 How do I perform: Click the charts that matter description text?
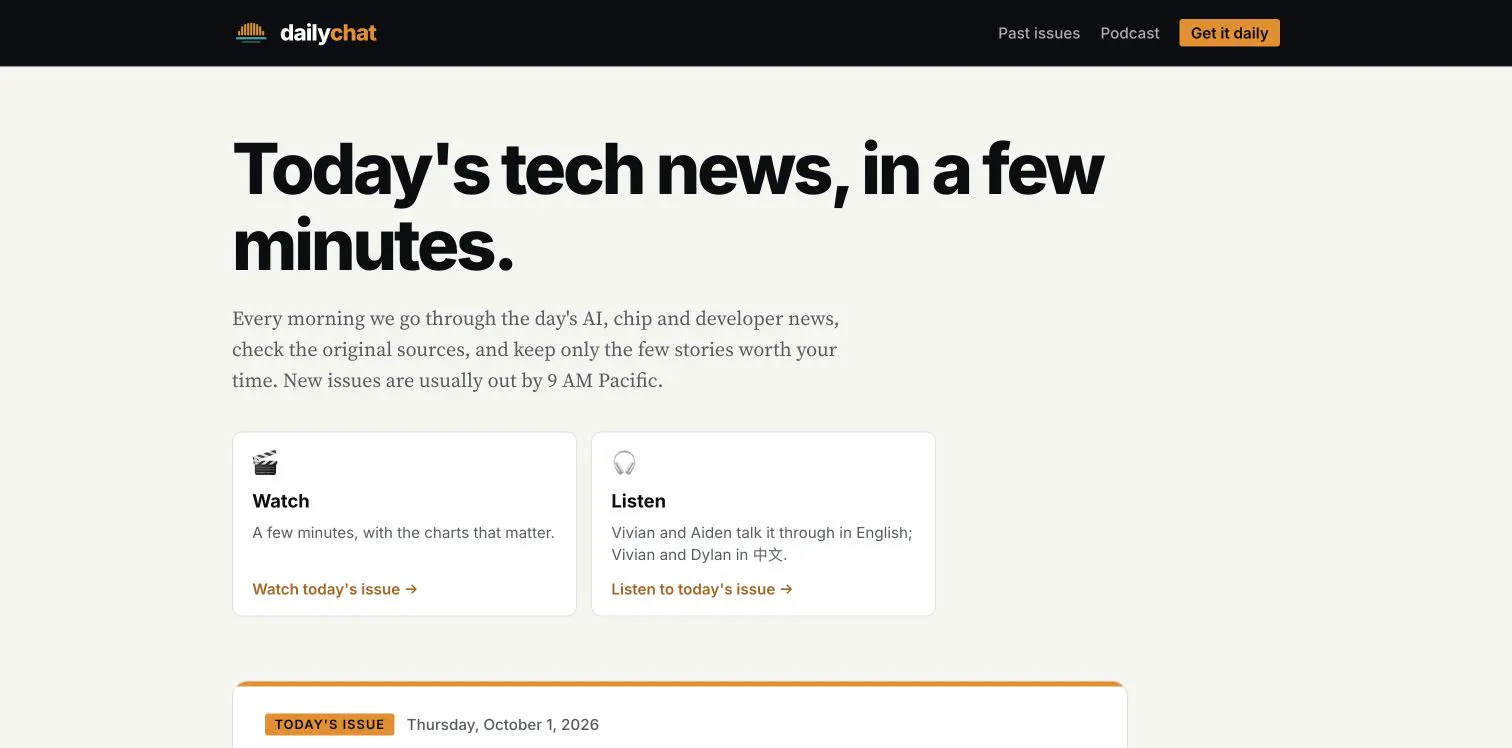404,533
